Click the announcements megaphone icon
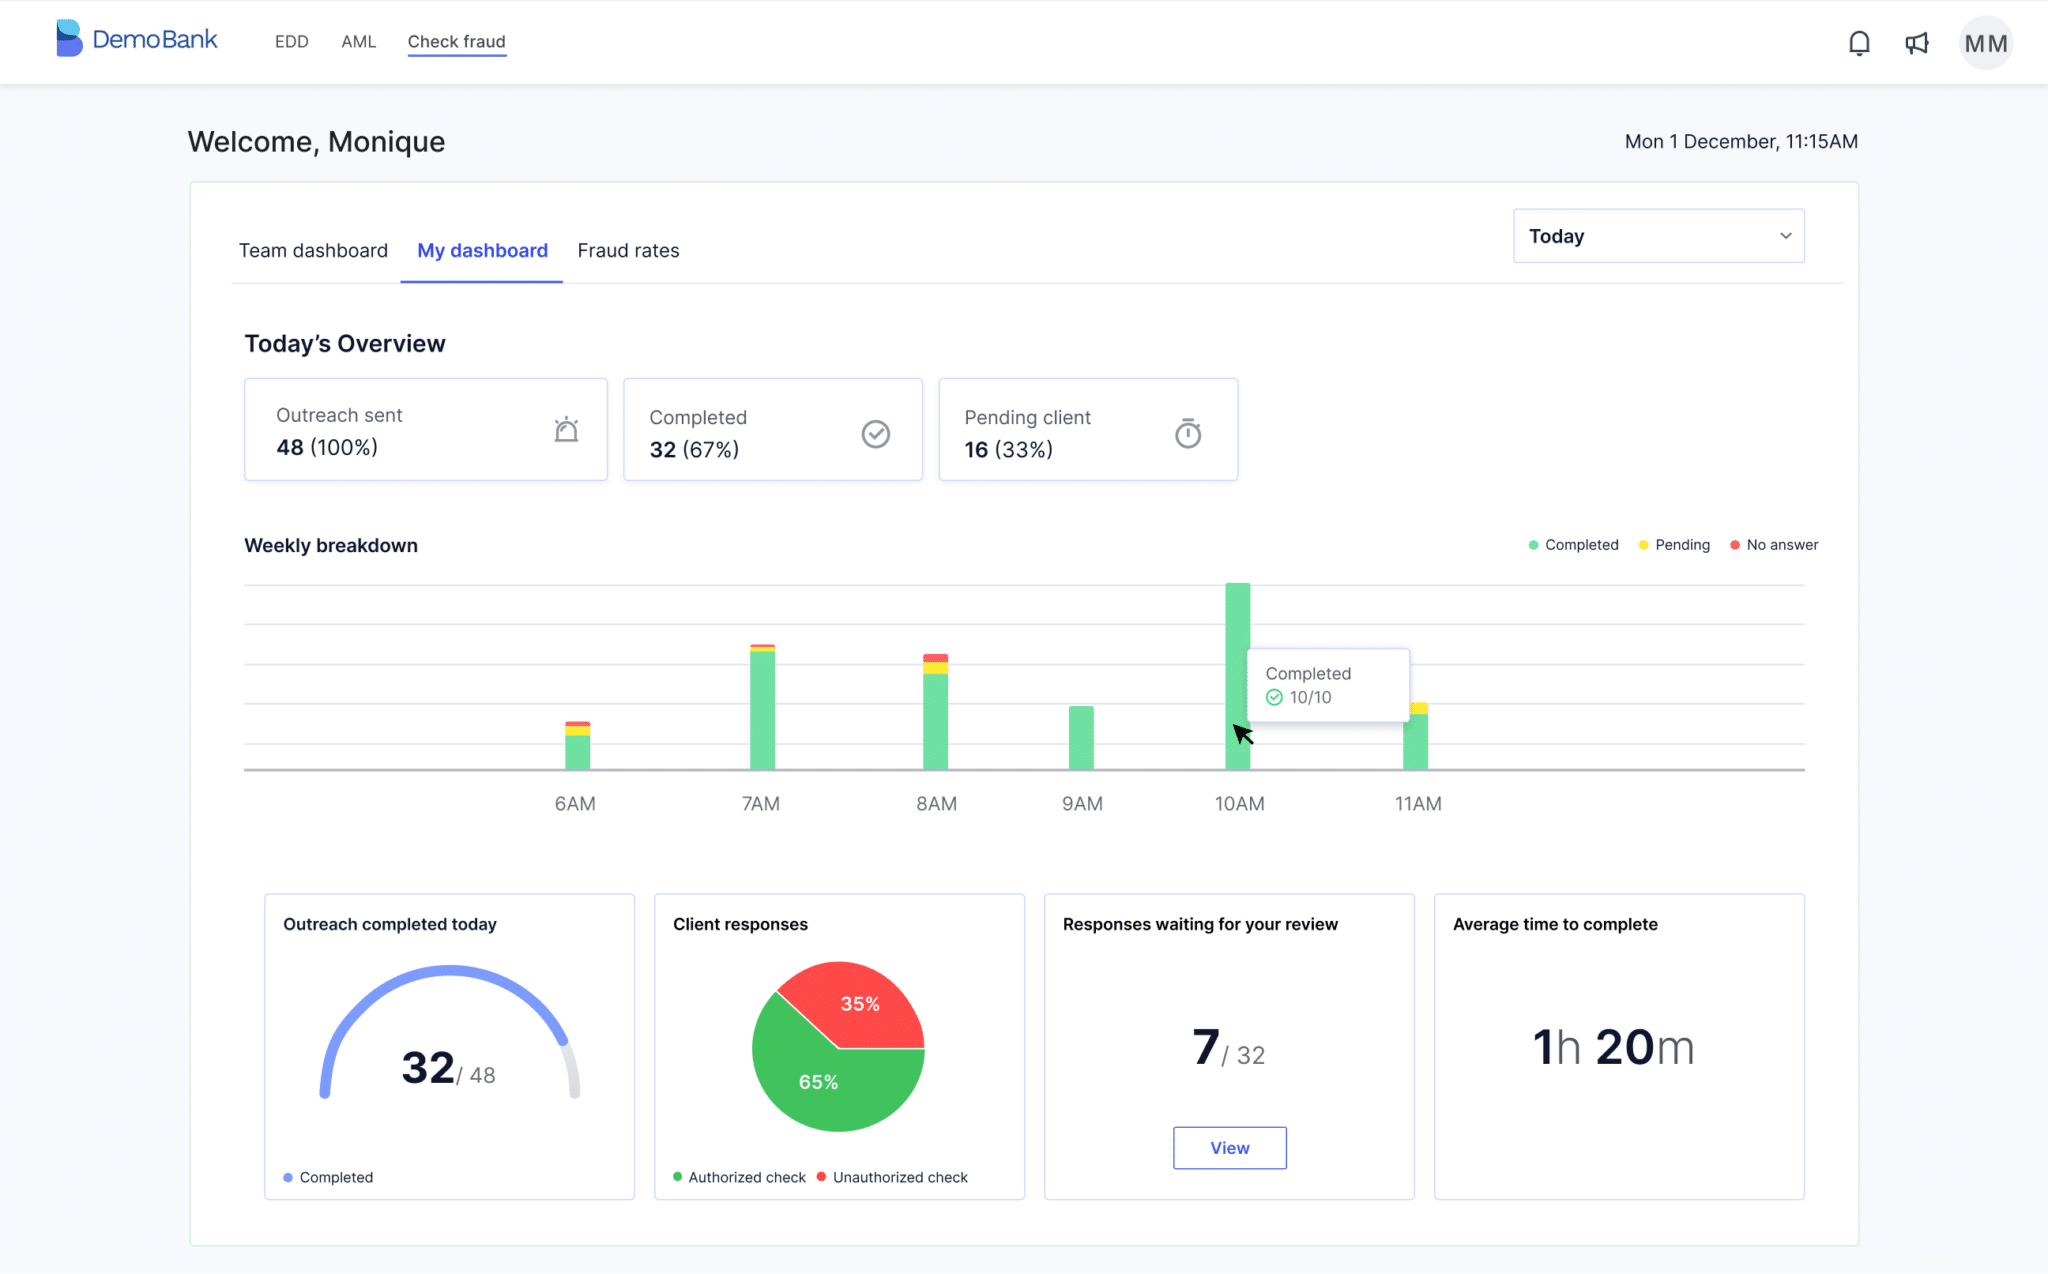 1916,43
